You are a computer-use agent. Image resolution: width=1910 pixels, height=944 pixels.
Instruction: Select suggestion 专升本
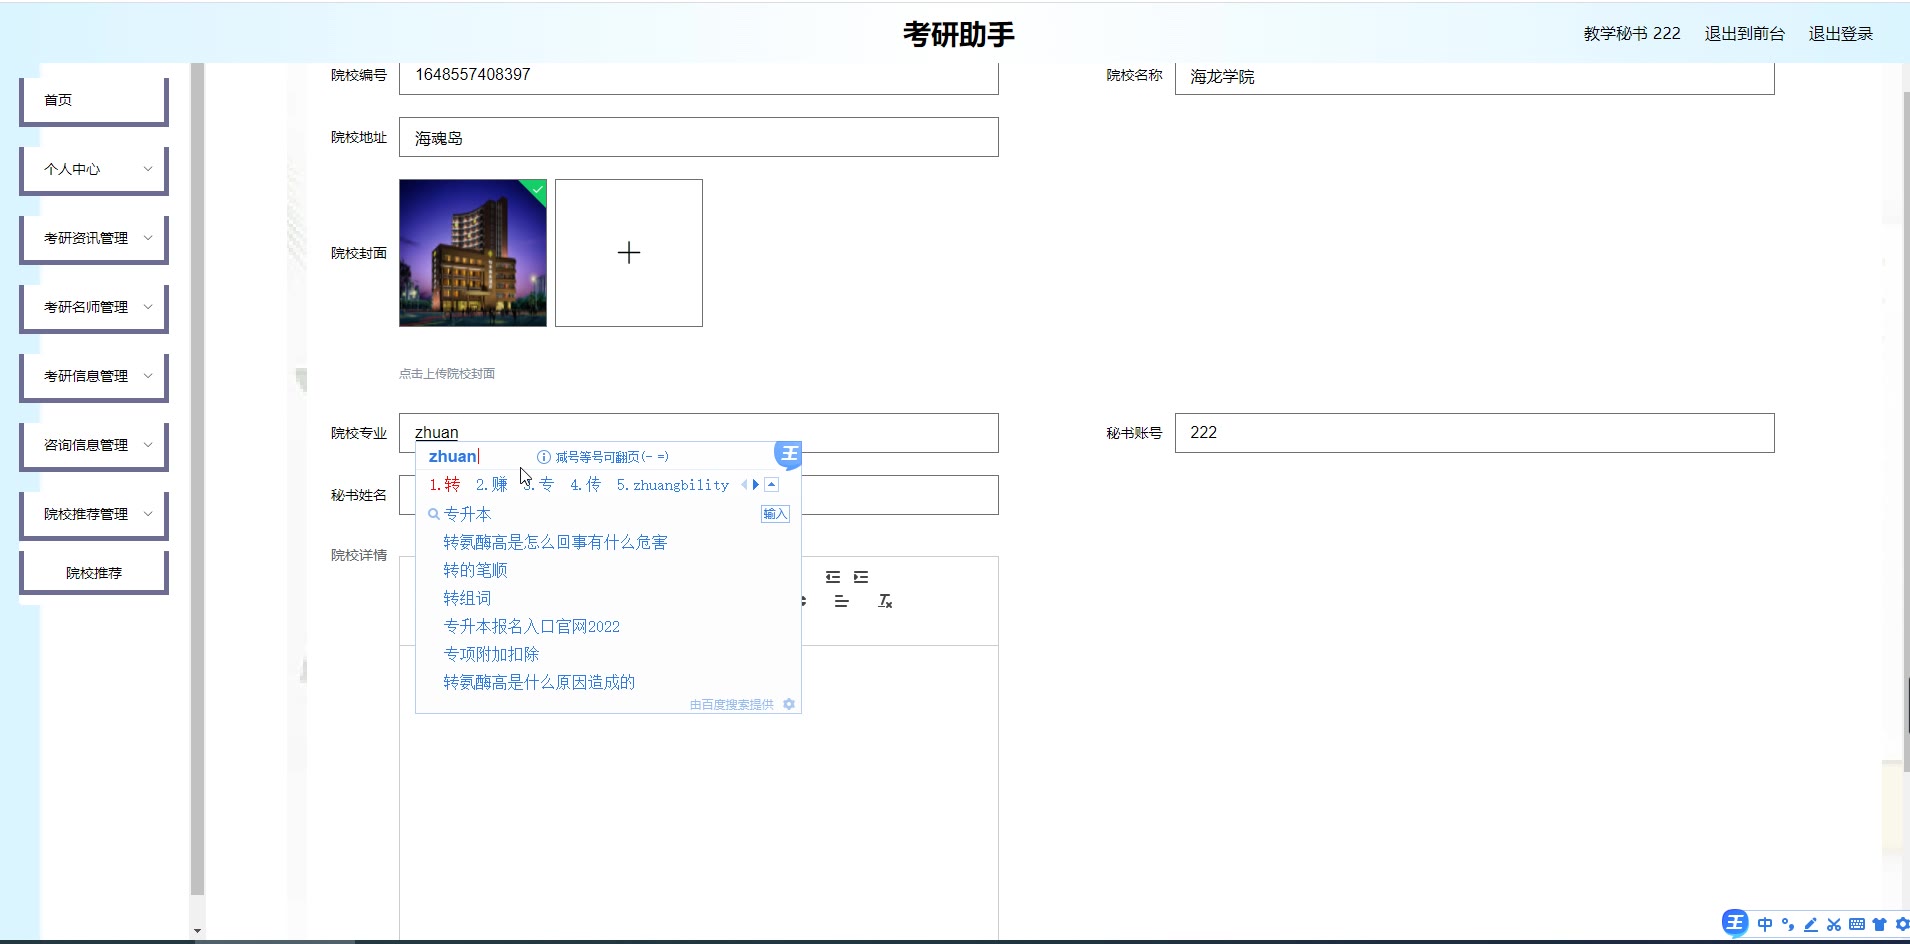467,514
